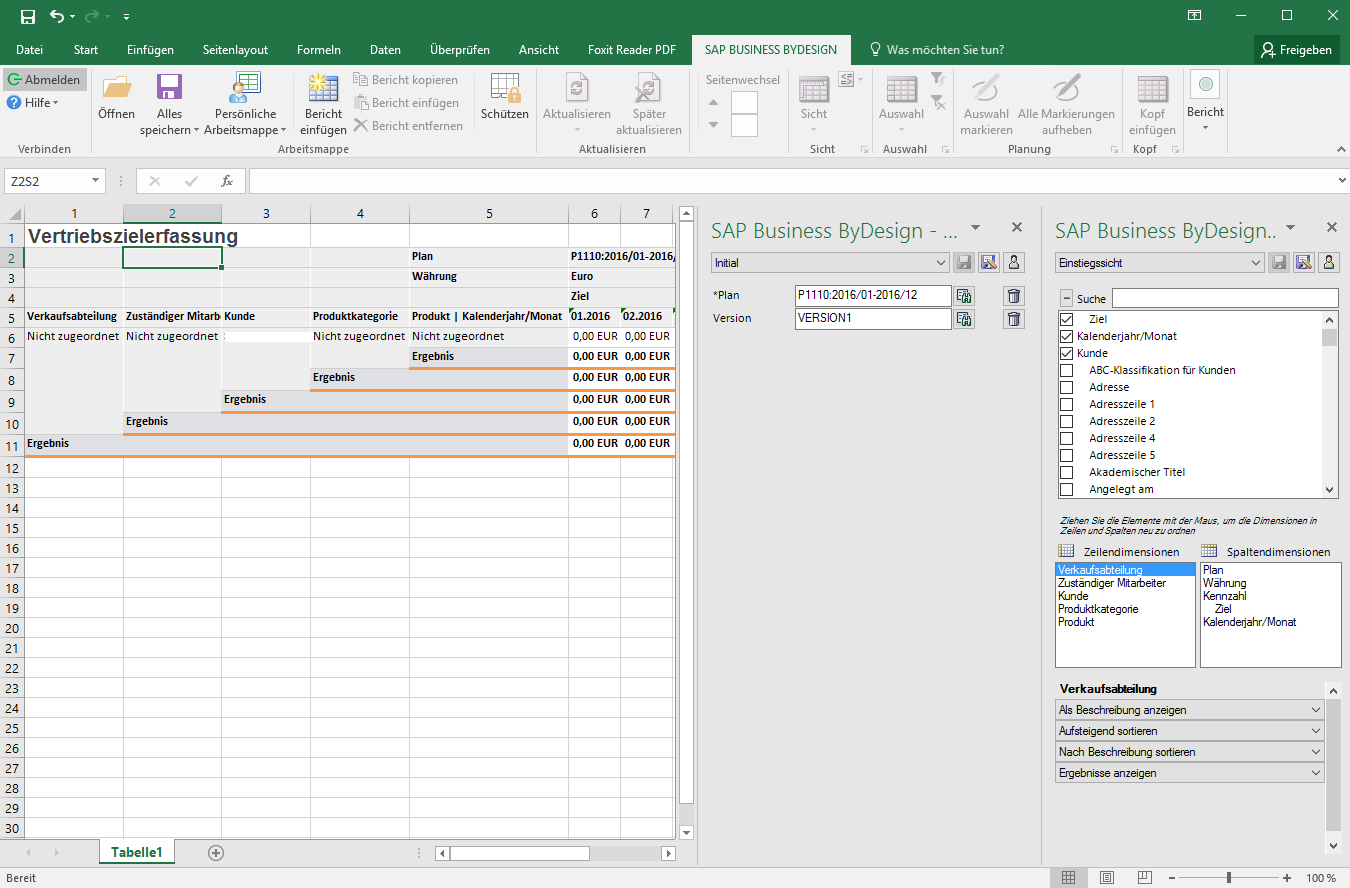Uncheck the Kunde checkbox

[1066, 353]
